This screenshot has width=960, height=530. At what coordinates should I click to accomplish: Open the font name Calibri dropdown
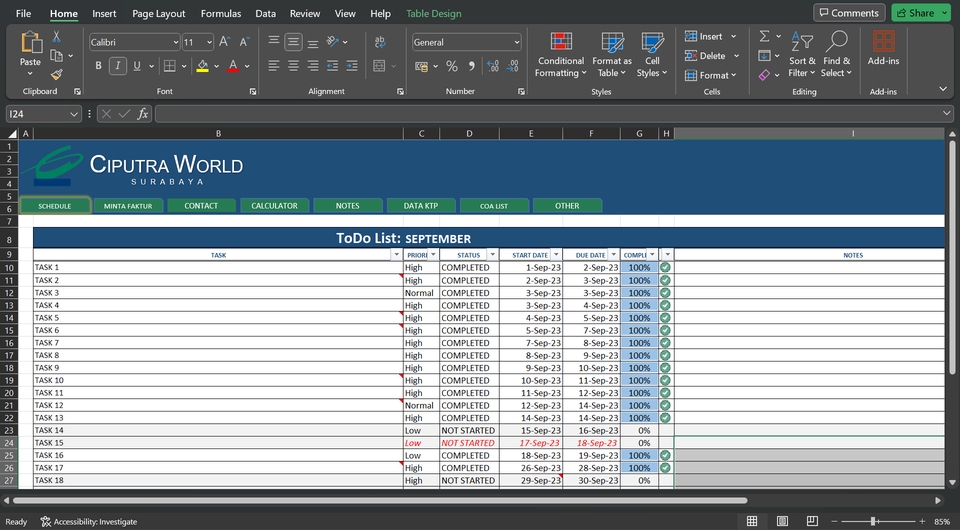176,42
